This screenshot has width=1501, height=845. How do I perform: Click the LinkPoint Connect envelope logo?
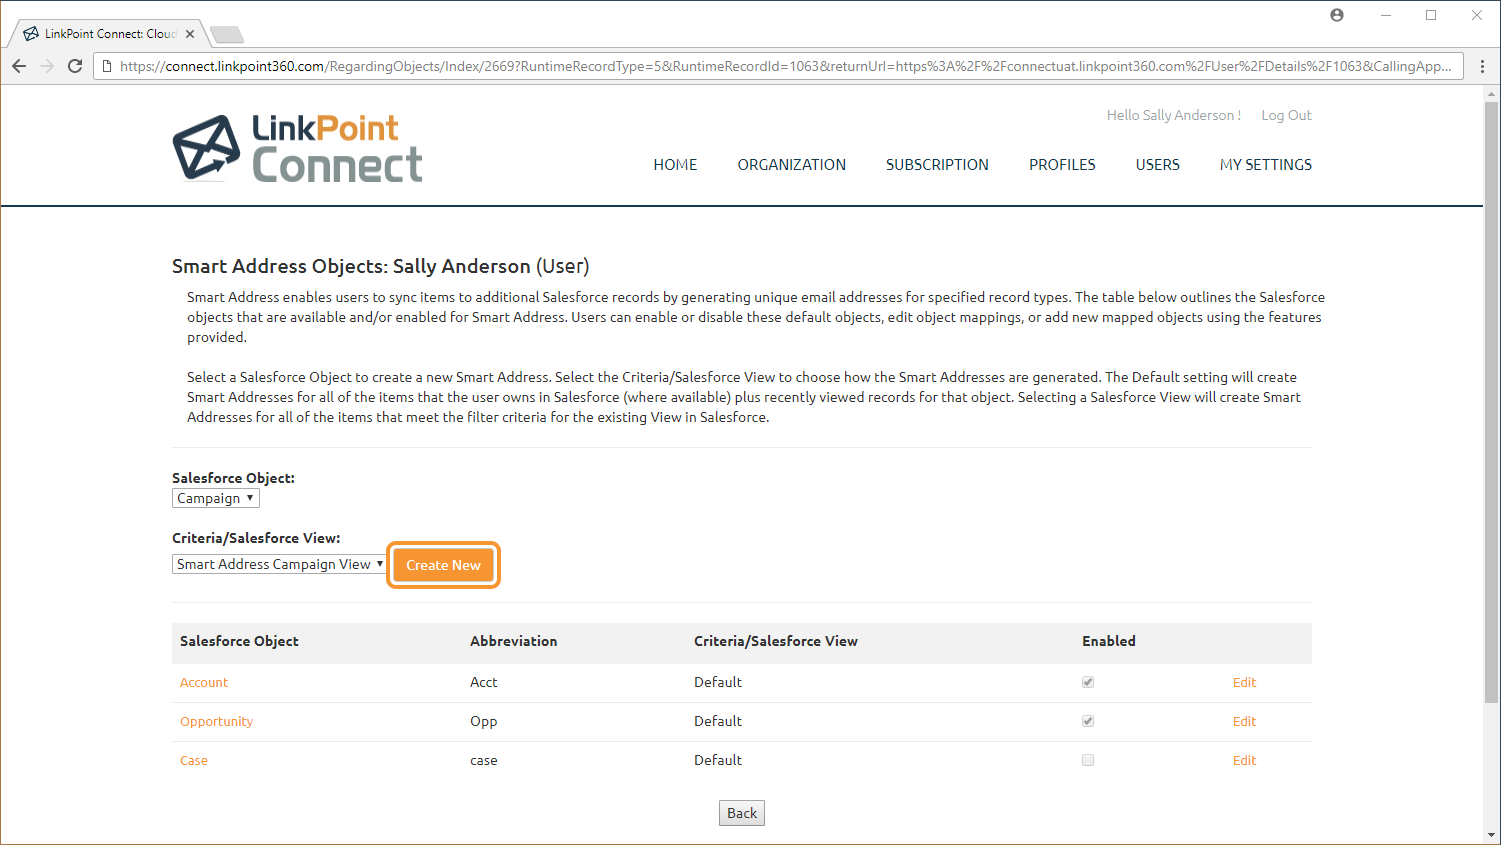[x=207, y=148]
